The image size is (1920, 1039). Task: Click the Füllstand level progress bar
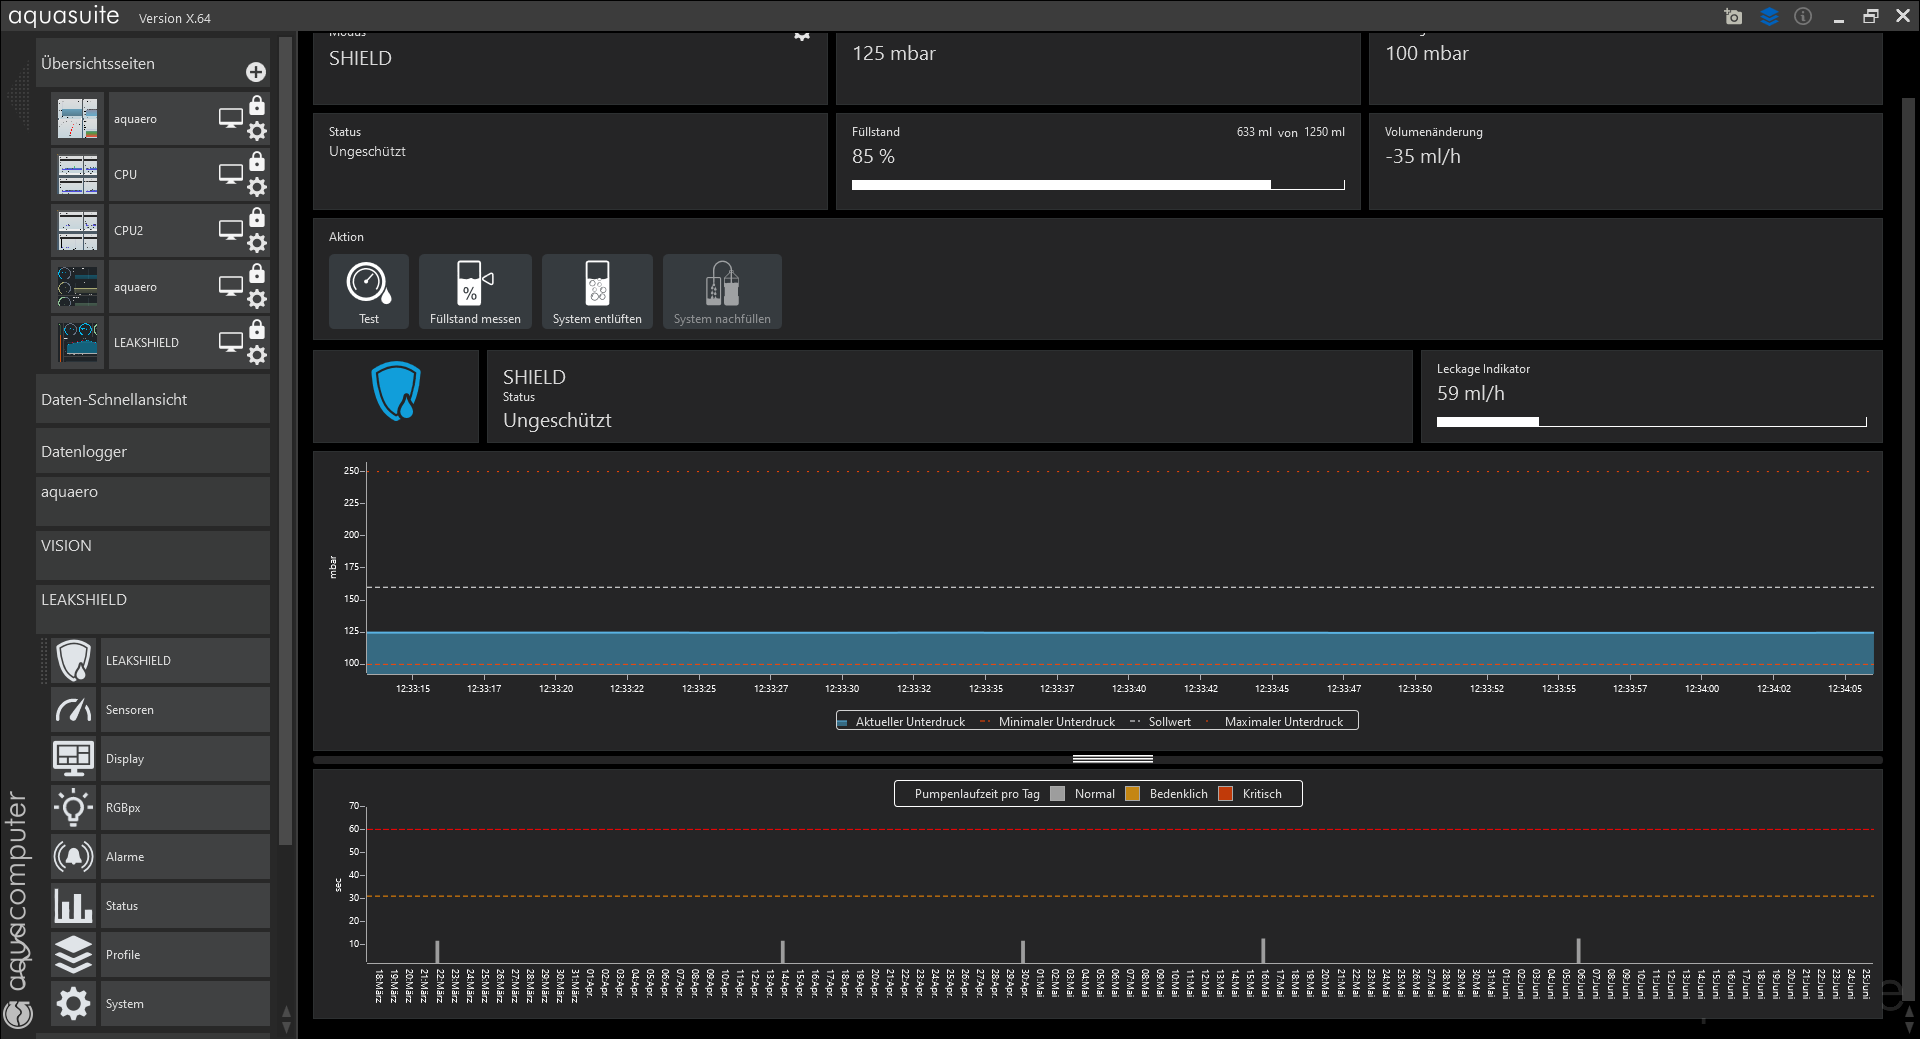[1097, 185]
